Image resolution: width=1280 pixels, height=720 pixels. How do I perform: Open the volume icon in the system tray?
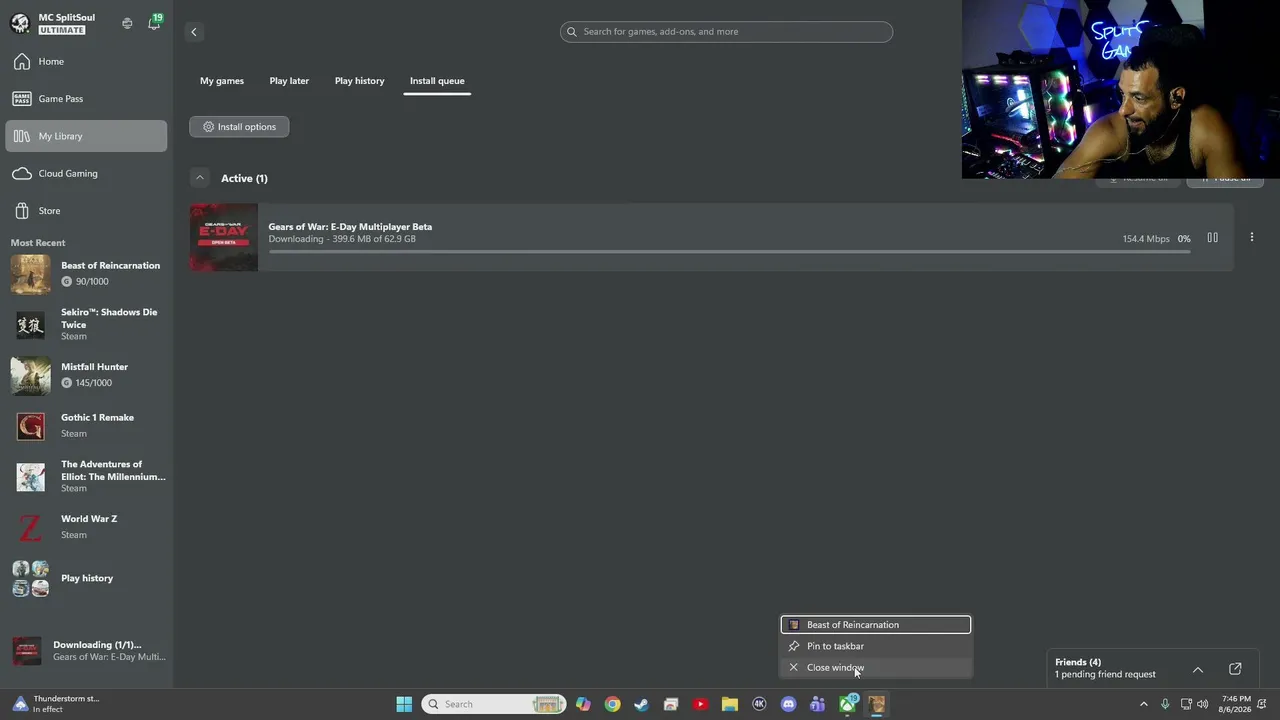coord(1202,704)
